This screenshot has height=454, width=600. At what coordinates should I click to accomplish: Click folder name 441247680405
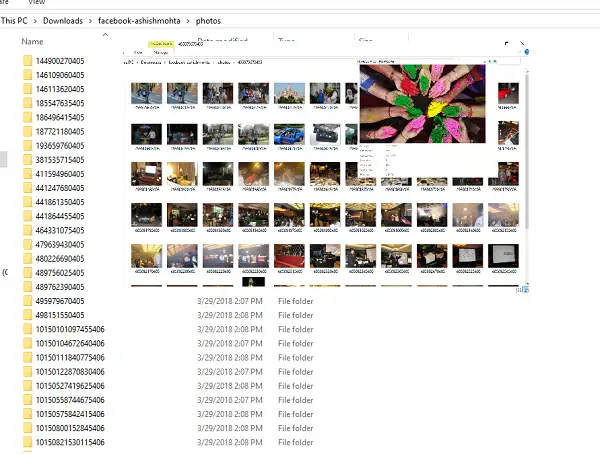pos(60,188)
